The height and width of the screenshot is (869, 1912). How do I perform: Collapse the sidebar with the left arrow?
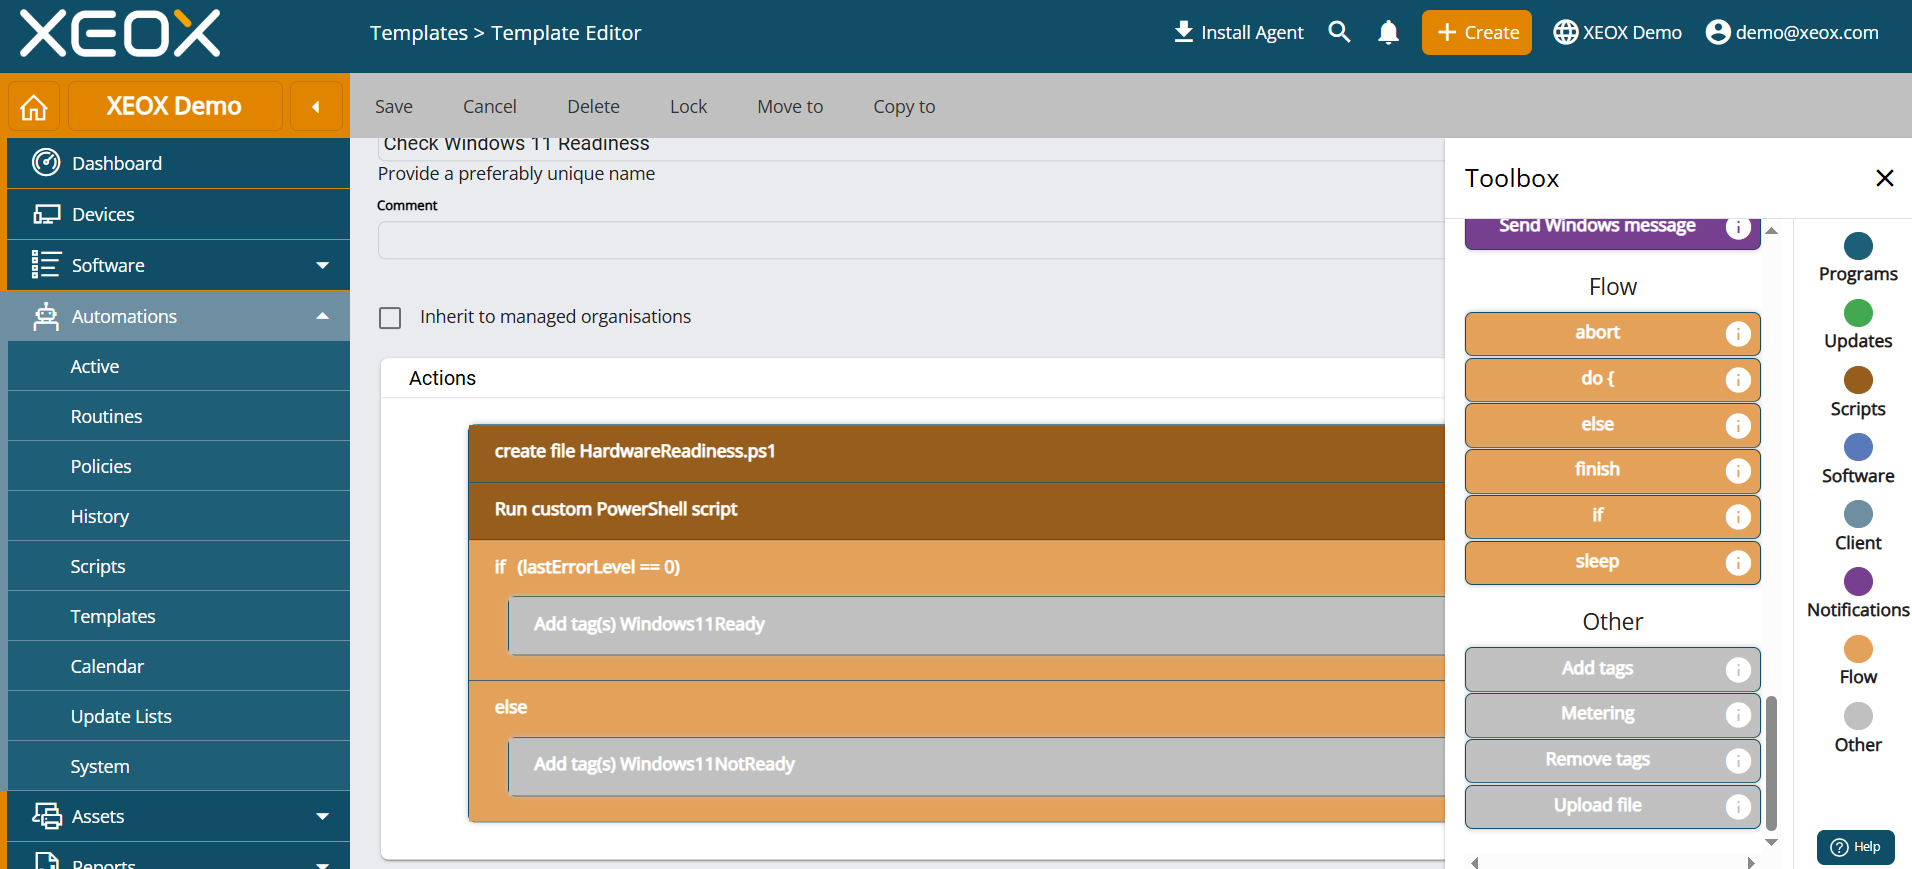coord(316,107)
